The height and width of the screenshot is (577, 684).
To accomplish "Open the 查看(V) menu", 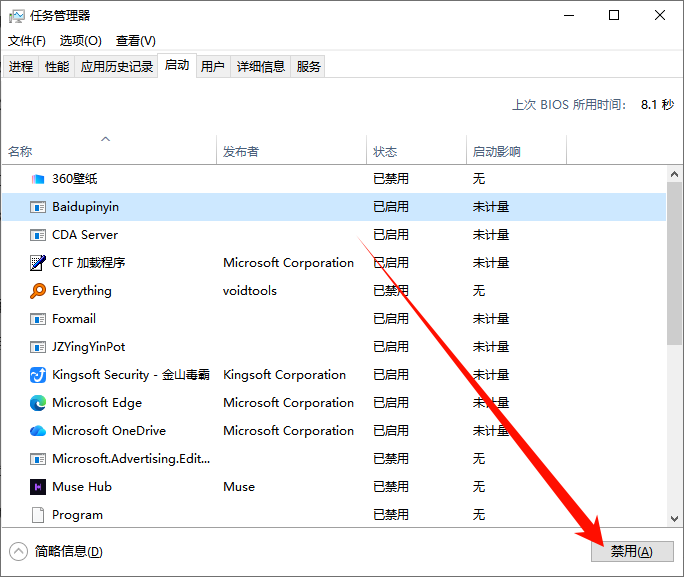I will 136,41.
